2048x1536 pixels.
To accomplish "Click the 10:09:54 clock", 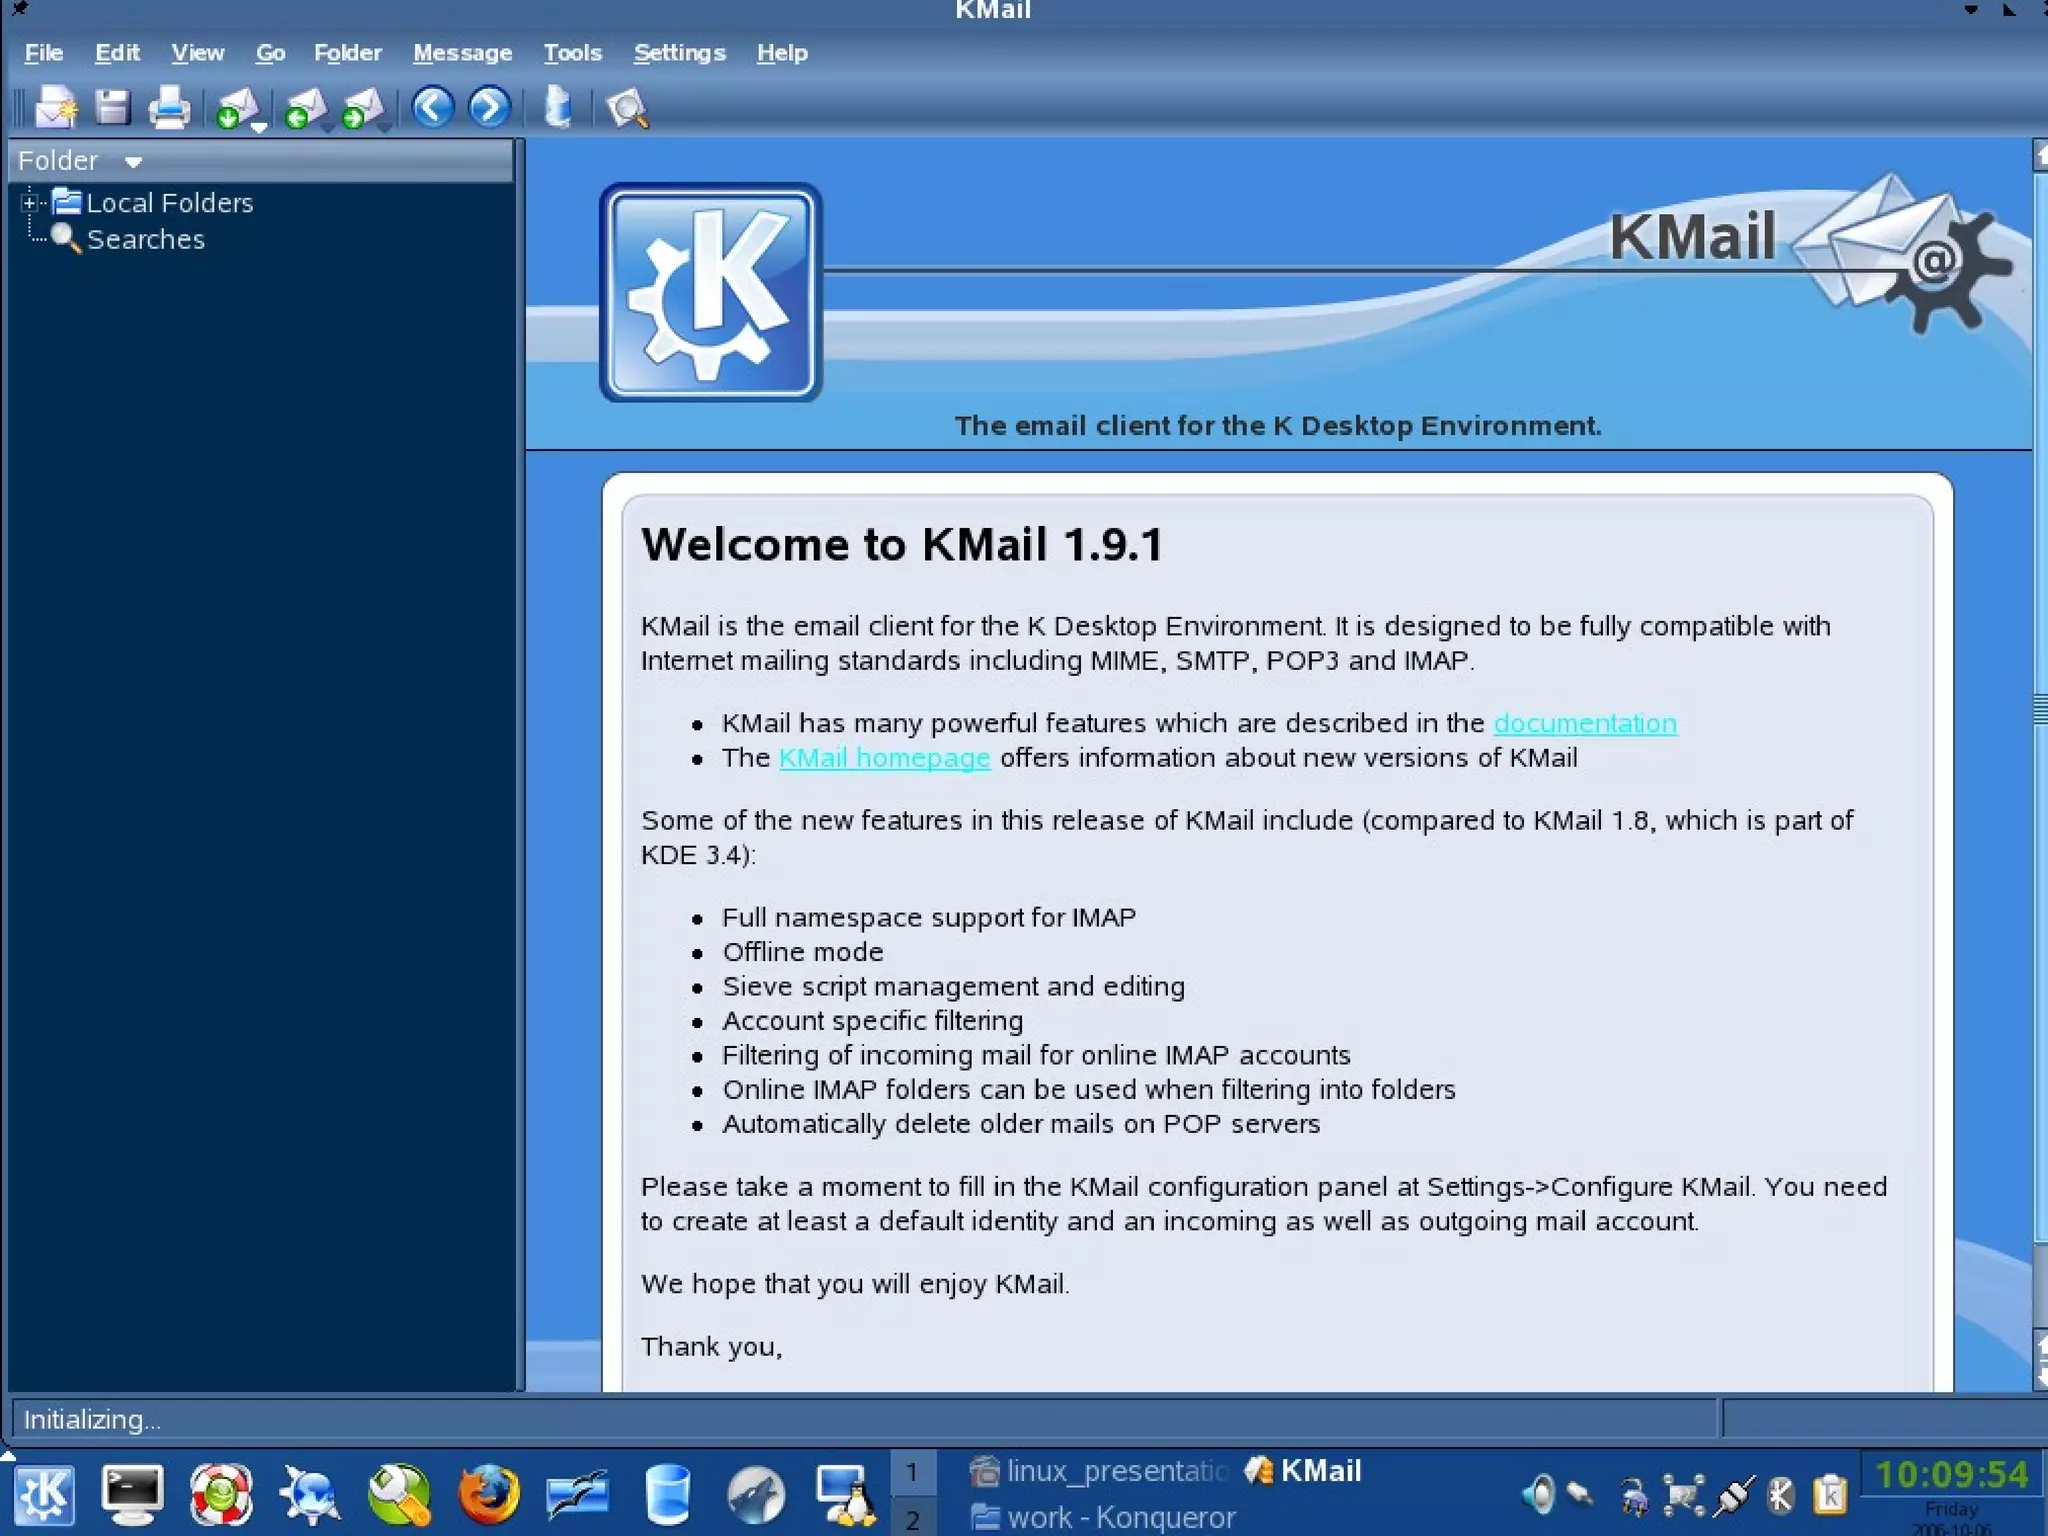I will click(x=1951, y=1474).
